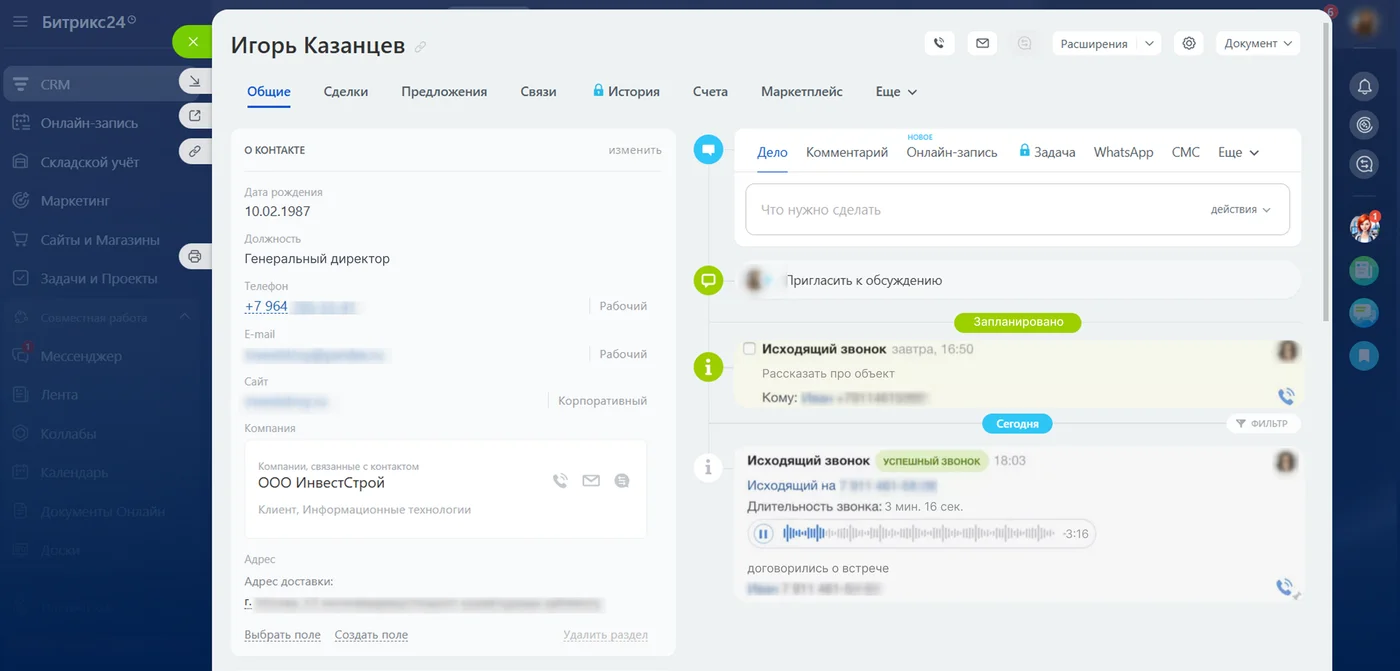Close the contact card with green X button
This screenshot has width=1400, height=671.
(x=193, y=42)
